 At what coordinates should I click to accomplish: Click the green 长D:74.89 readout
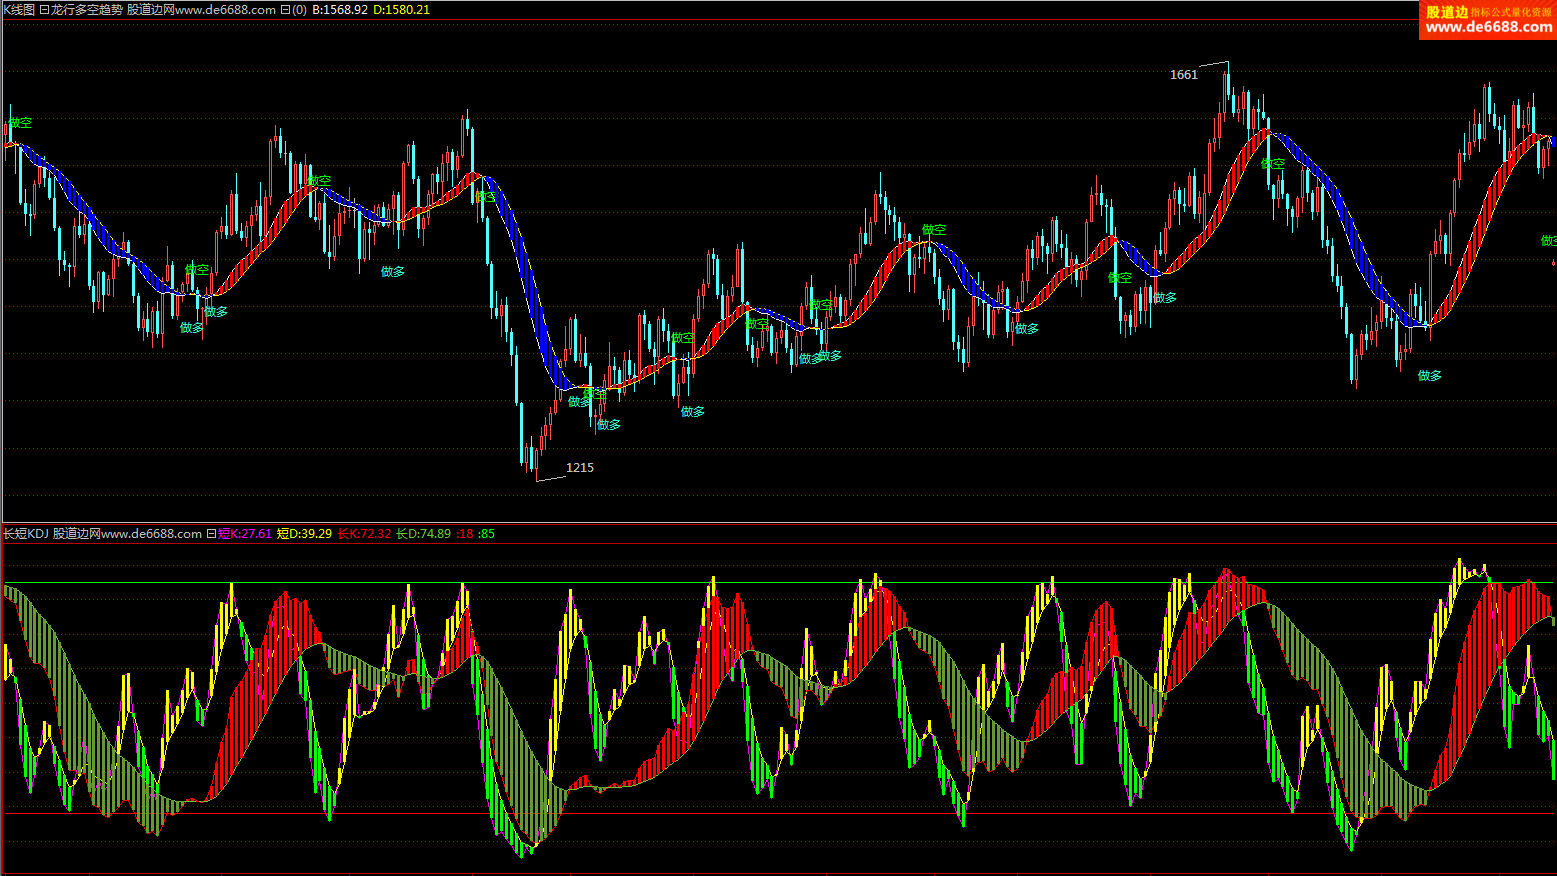point(423,534)
